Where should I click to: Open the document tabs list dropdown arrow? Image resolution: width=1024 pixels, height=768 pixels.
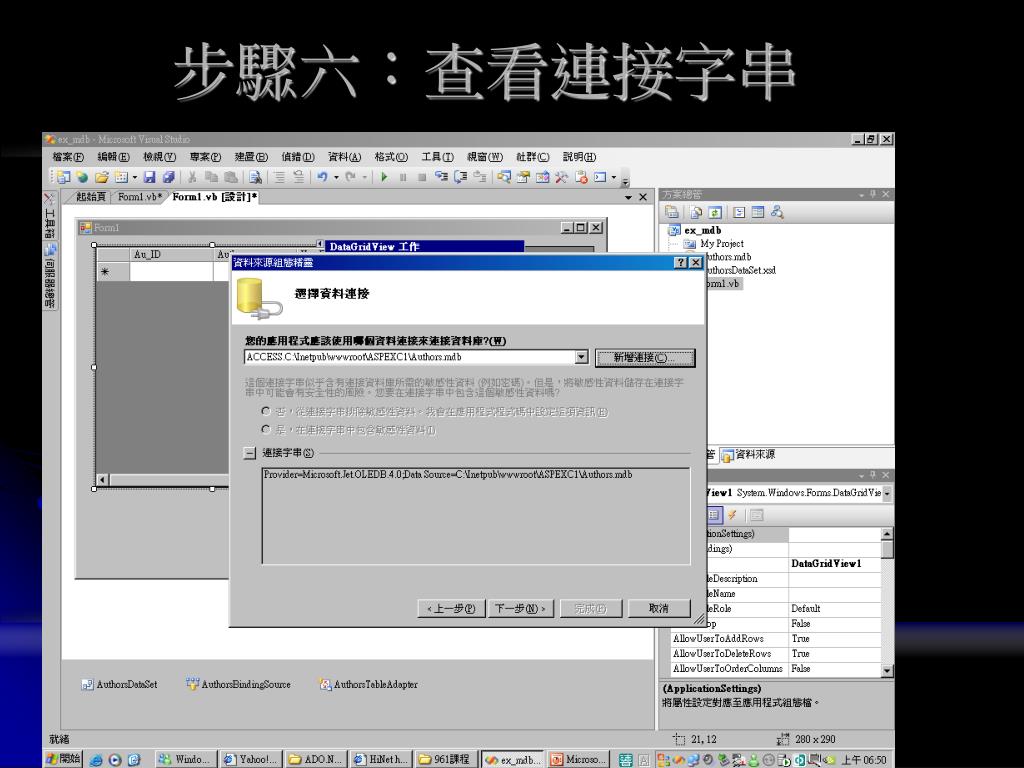click(628, 197)
